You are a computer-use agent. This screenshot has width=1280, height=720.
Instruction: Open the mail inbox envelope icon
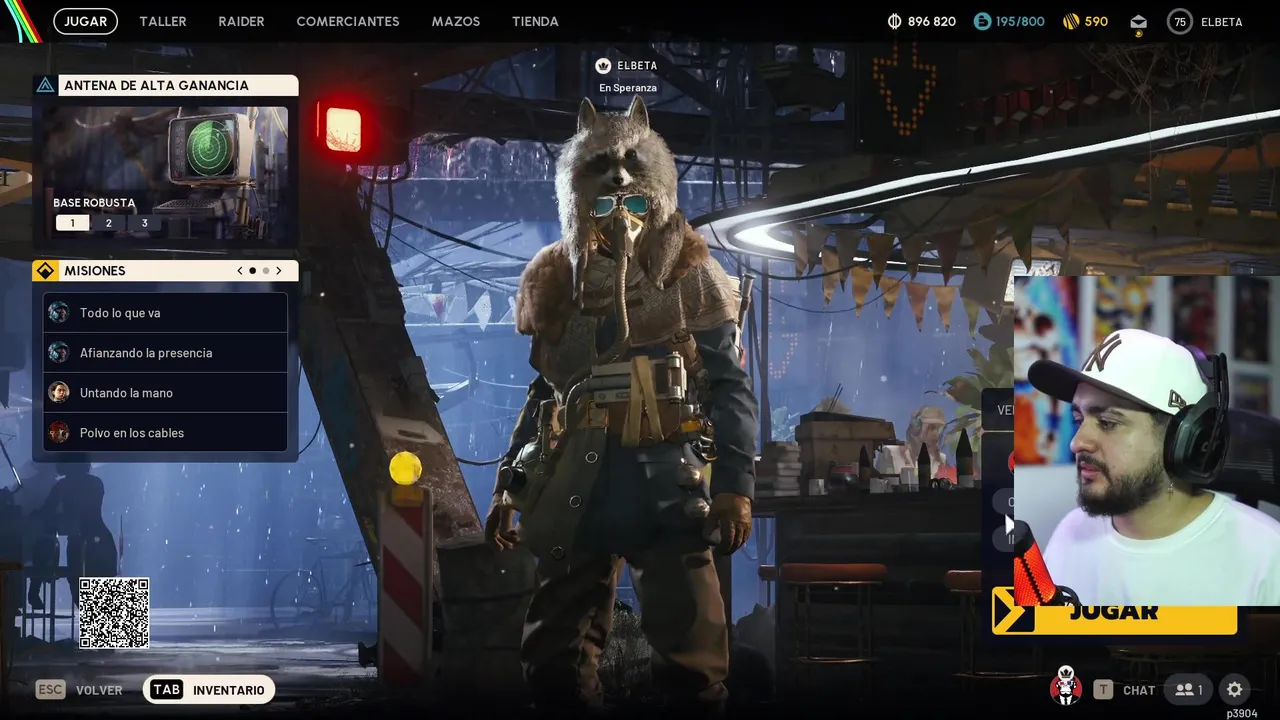(x=1138, y=22)
